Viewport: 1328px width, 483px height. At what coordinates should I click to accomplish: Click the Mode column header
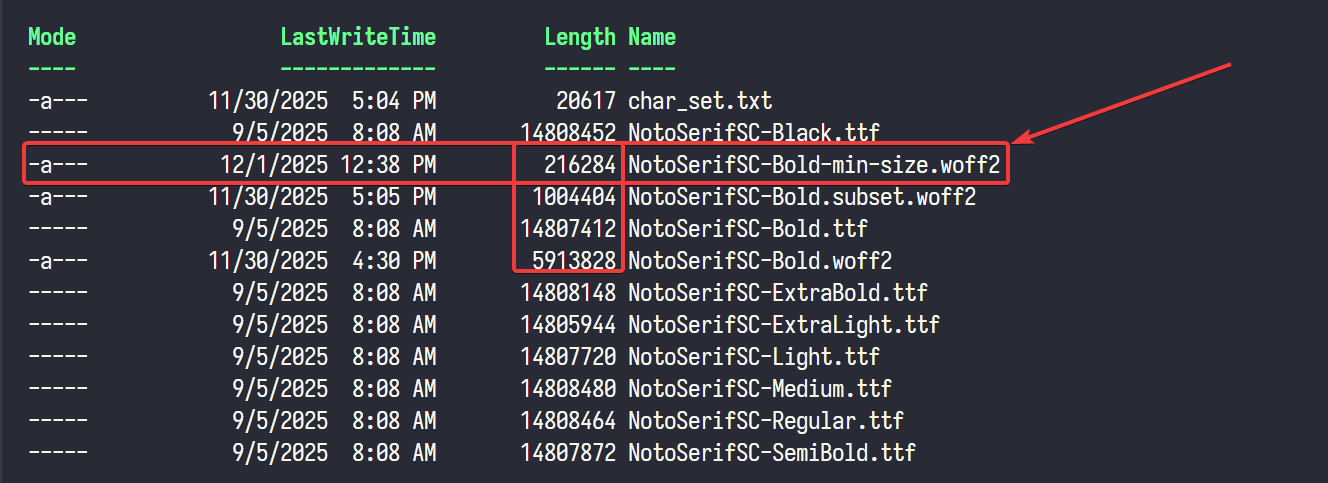tap(52, 38)
